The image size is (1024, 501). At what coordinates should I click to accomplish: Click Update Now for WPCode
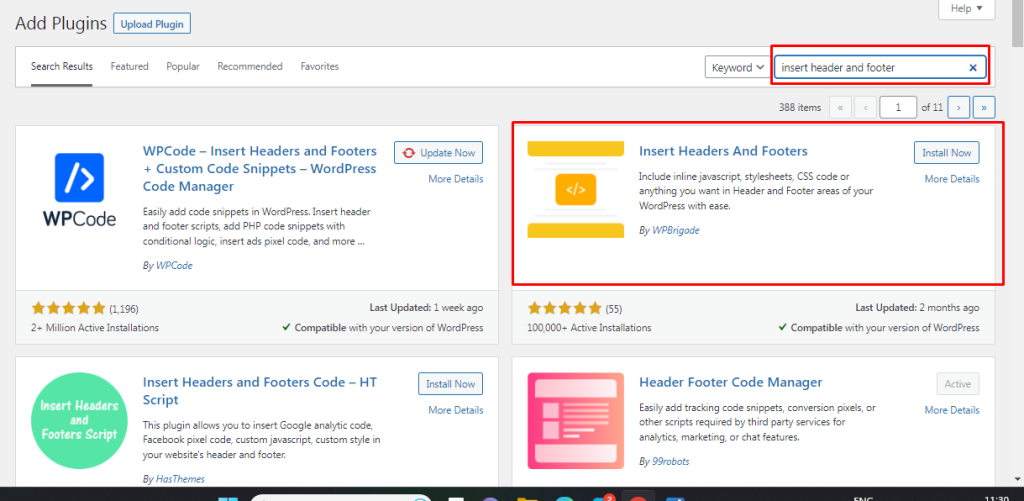(x=438, y=153)
